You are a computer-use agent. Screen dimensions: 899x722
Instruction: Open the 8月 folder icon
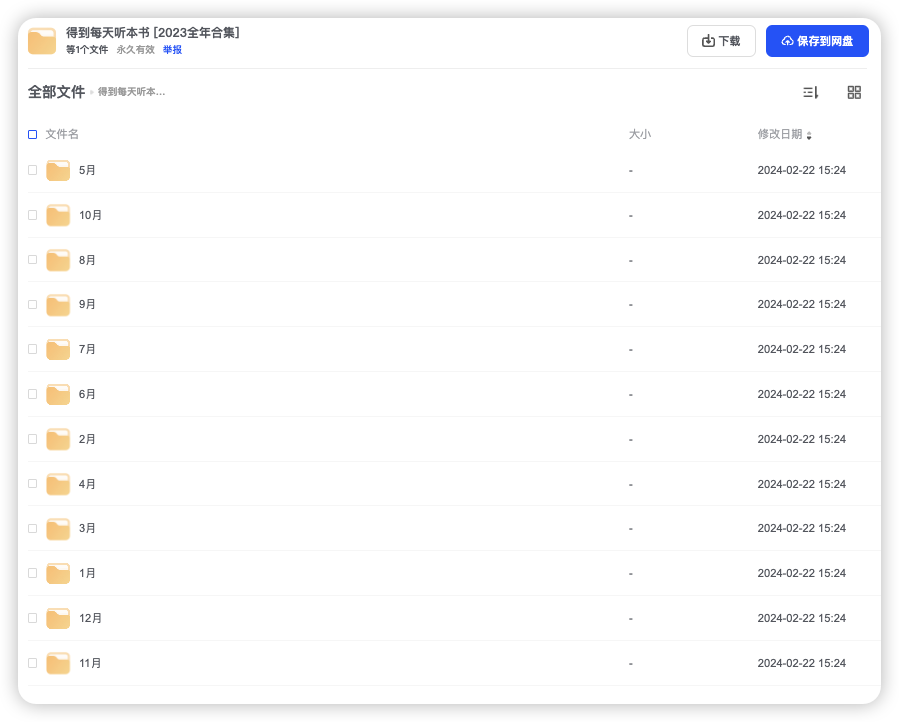(x=58, y=260)
